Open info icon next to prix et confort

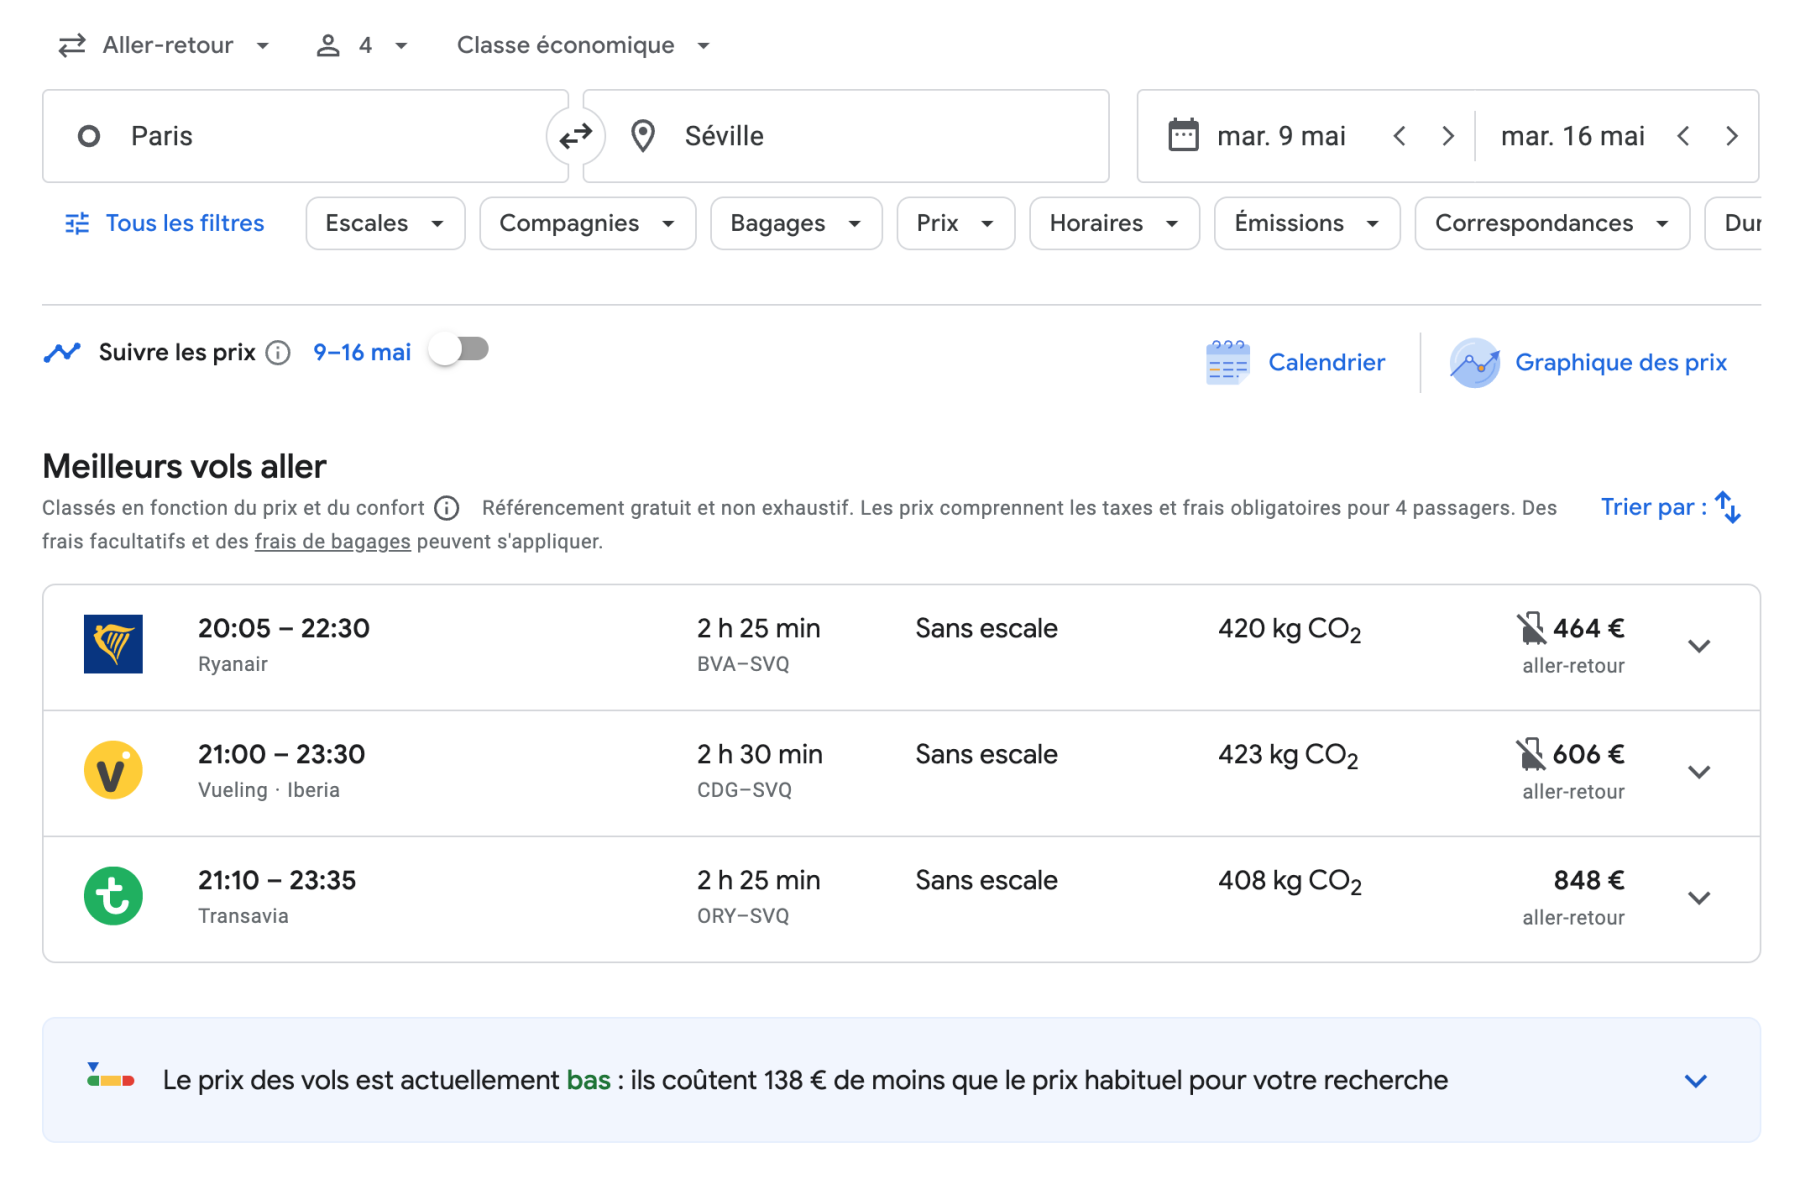[447, 508]
